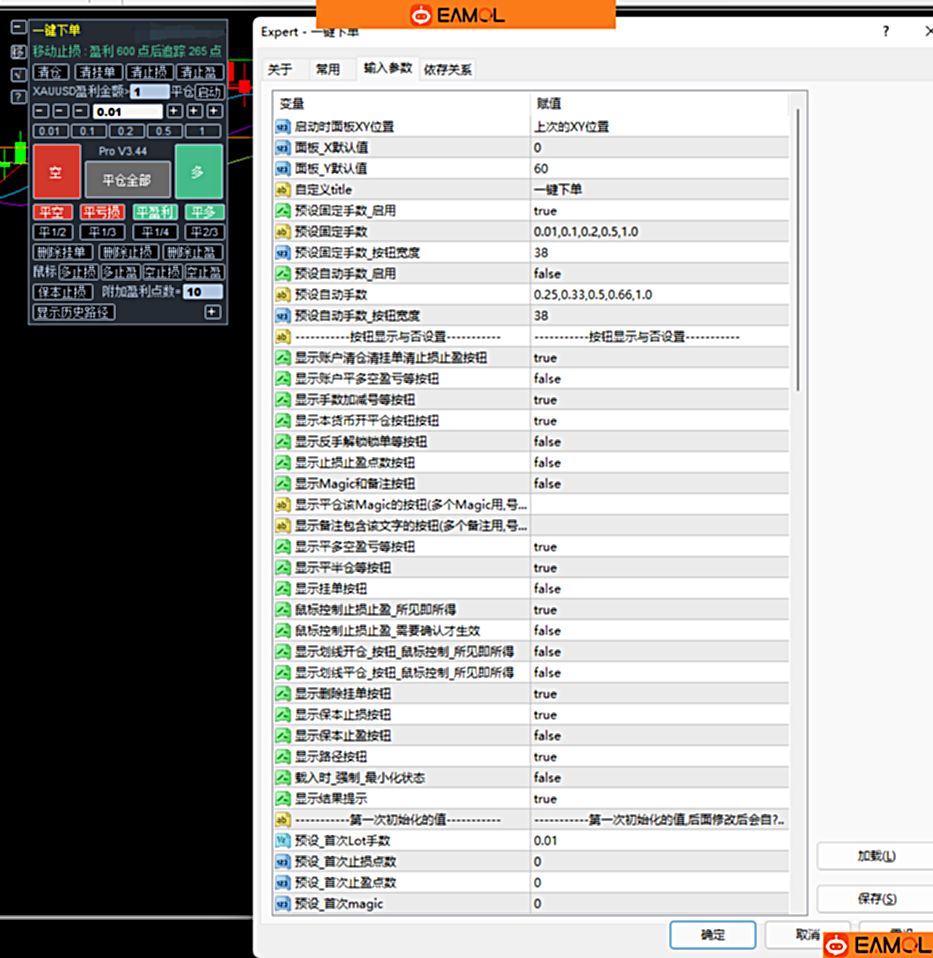Viewport: 933px width, 958px height.
Task: Click icon of 载入时_强制_最小化状态 row
Action: tap(282, 778)
